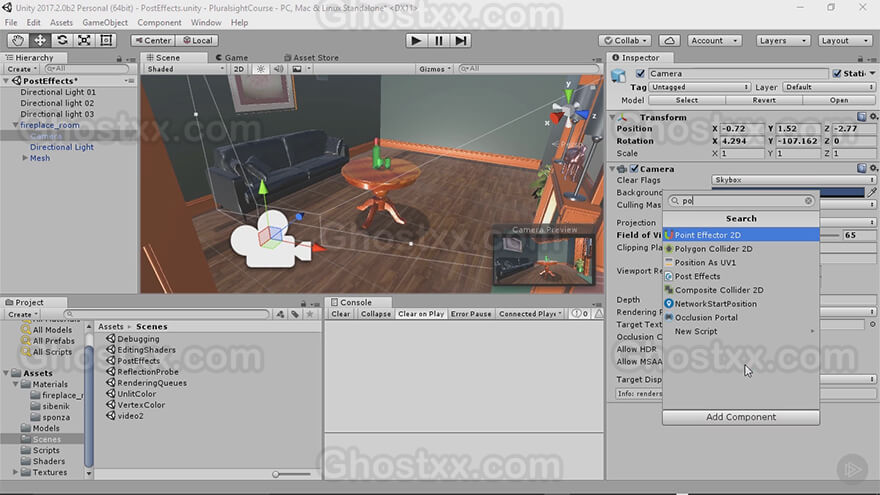Open the Layout dropdown
880x495 pixels.
(845, 40)
